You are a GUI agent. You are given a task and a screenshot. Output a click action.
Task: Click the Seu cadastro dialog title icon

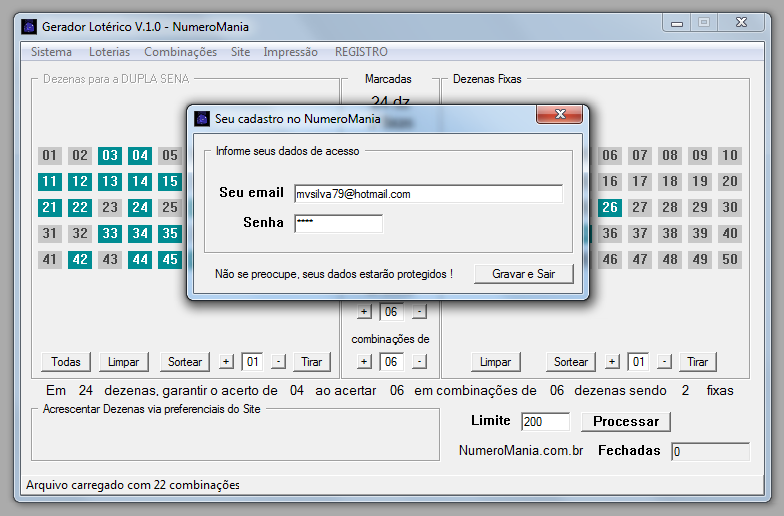click(202, 119)
